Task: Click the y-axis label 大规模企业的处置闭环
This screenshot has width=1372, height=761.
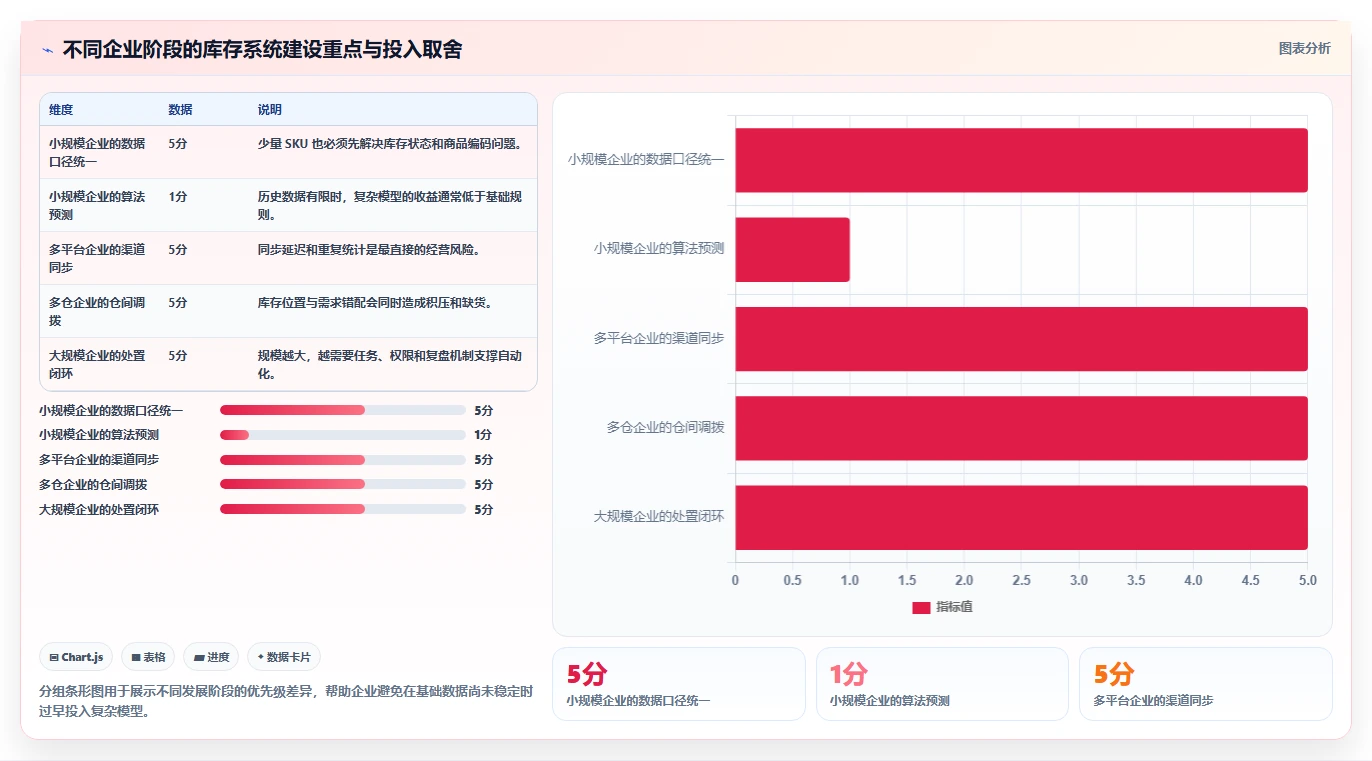Action: point(659,517)
